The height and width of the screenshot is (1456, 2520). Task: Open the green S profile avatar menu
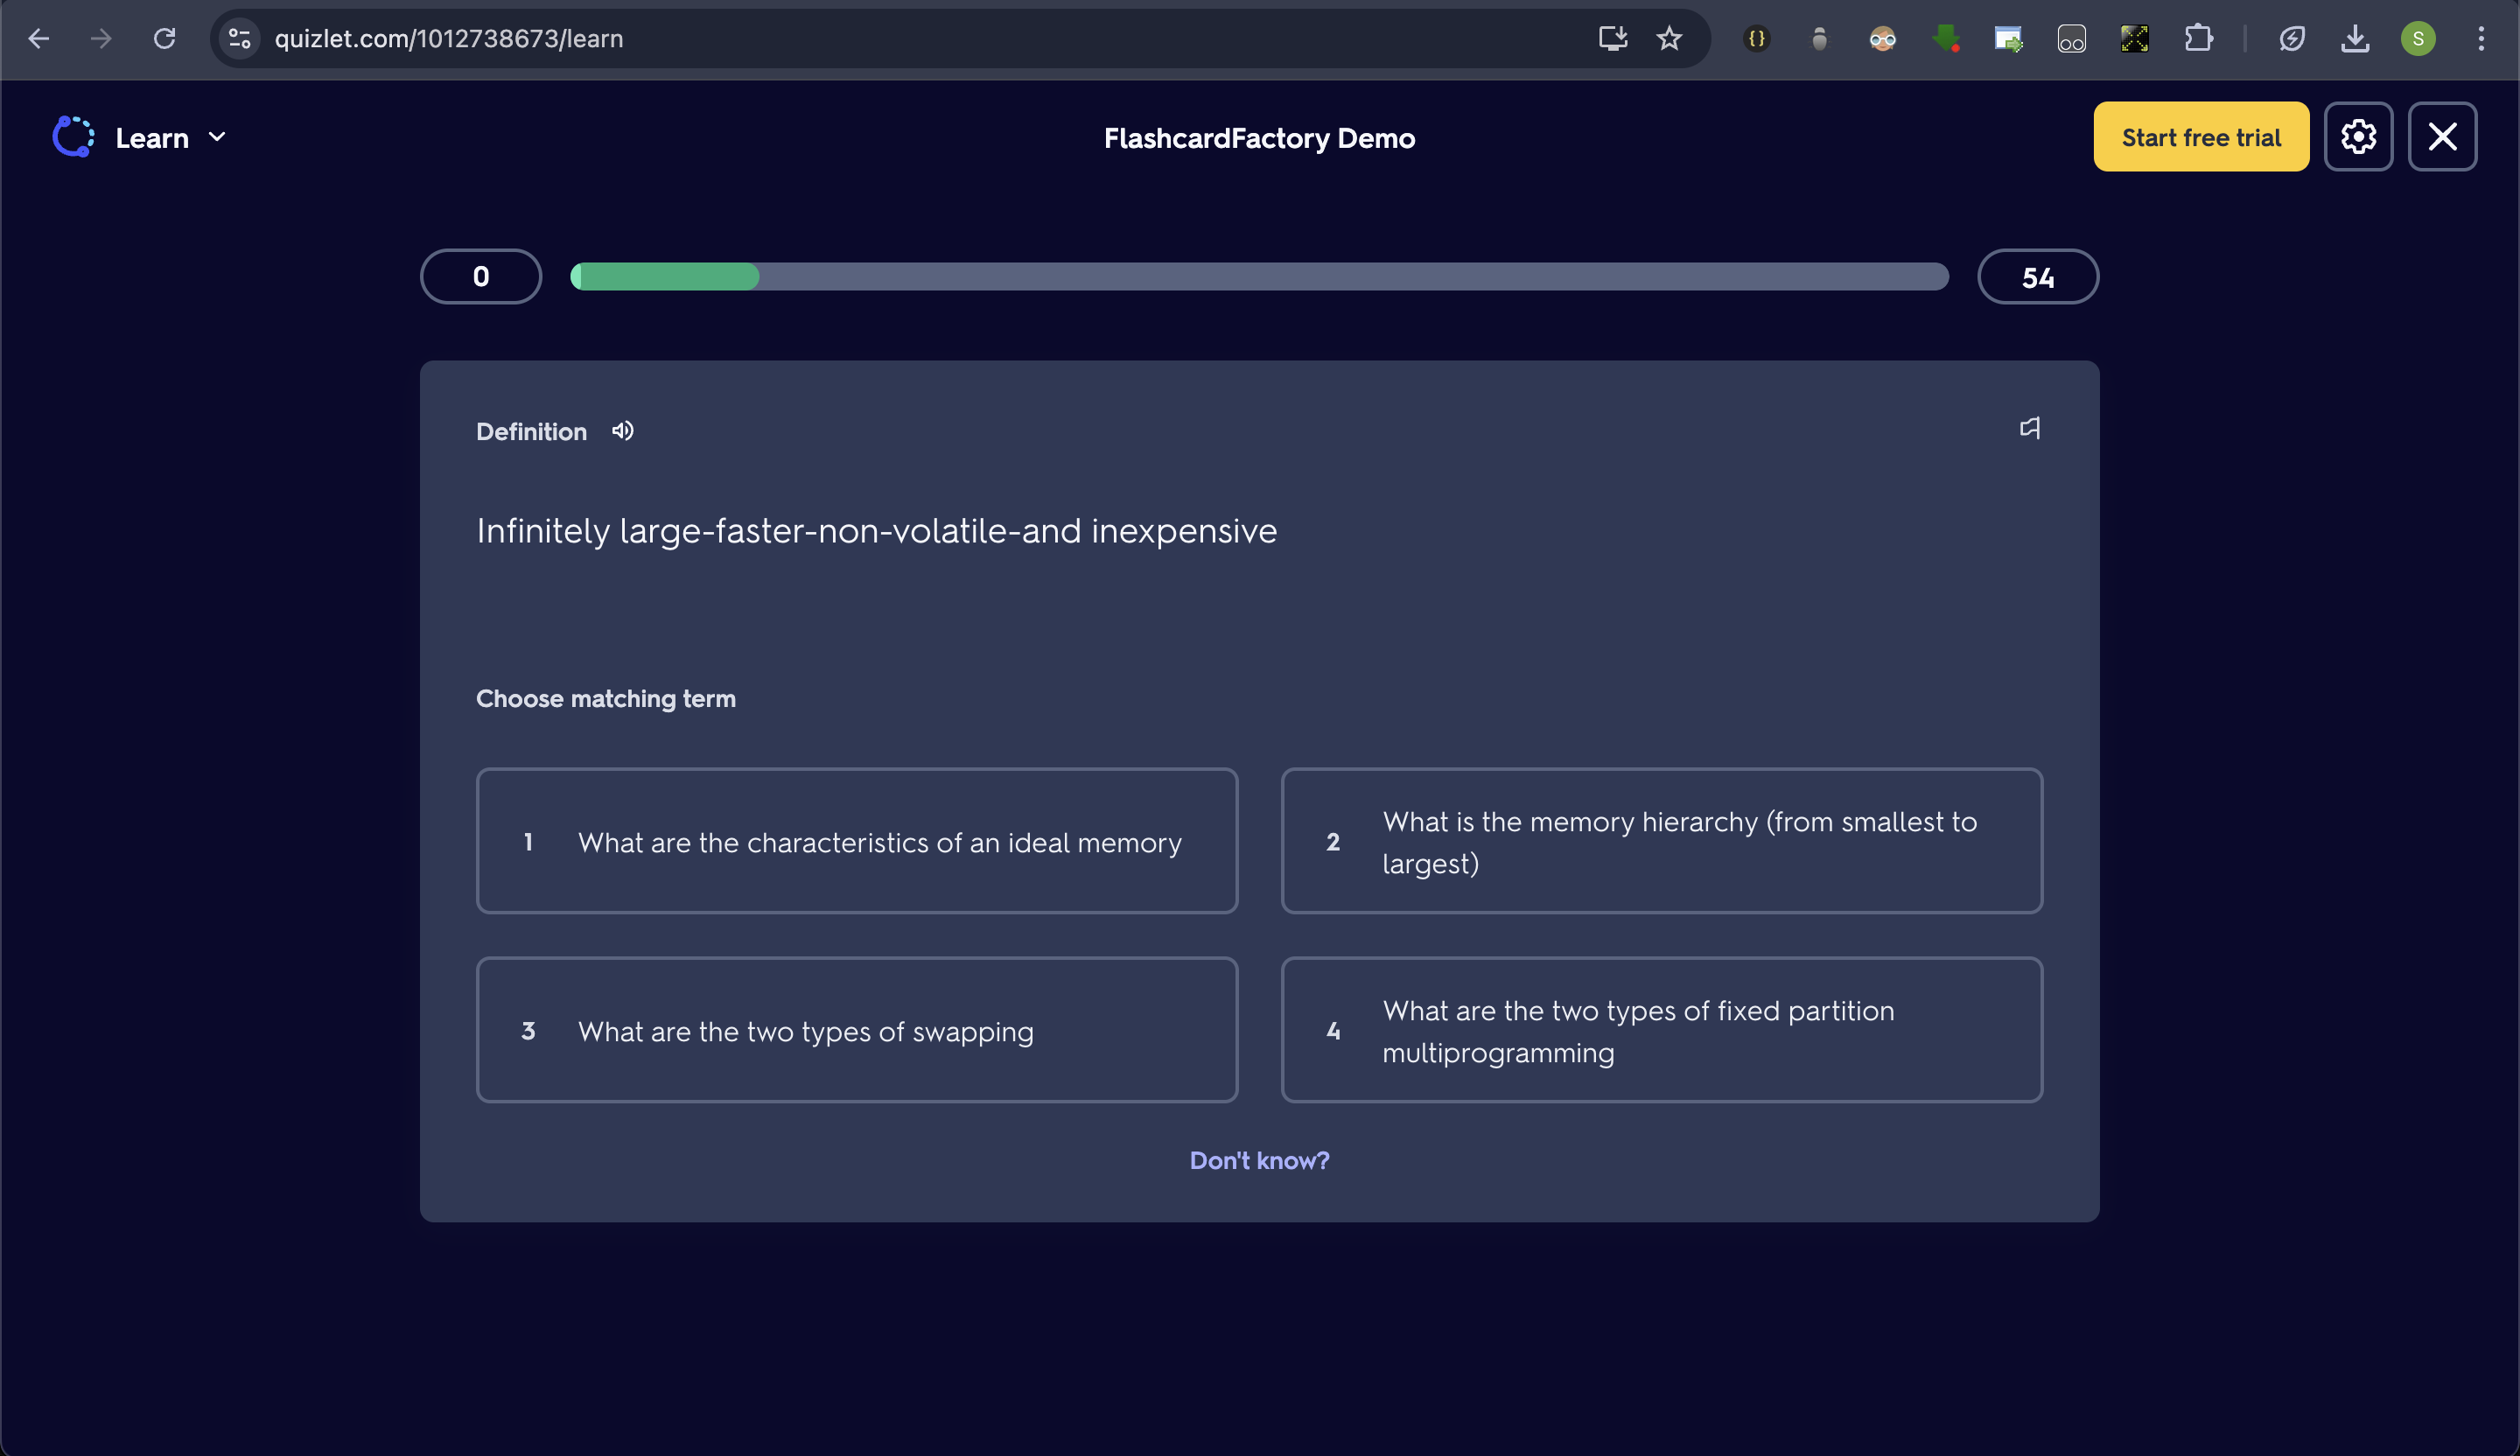tap(2418, 39)
